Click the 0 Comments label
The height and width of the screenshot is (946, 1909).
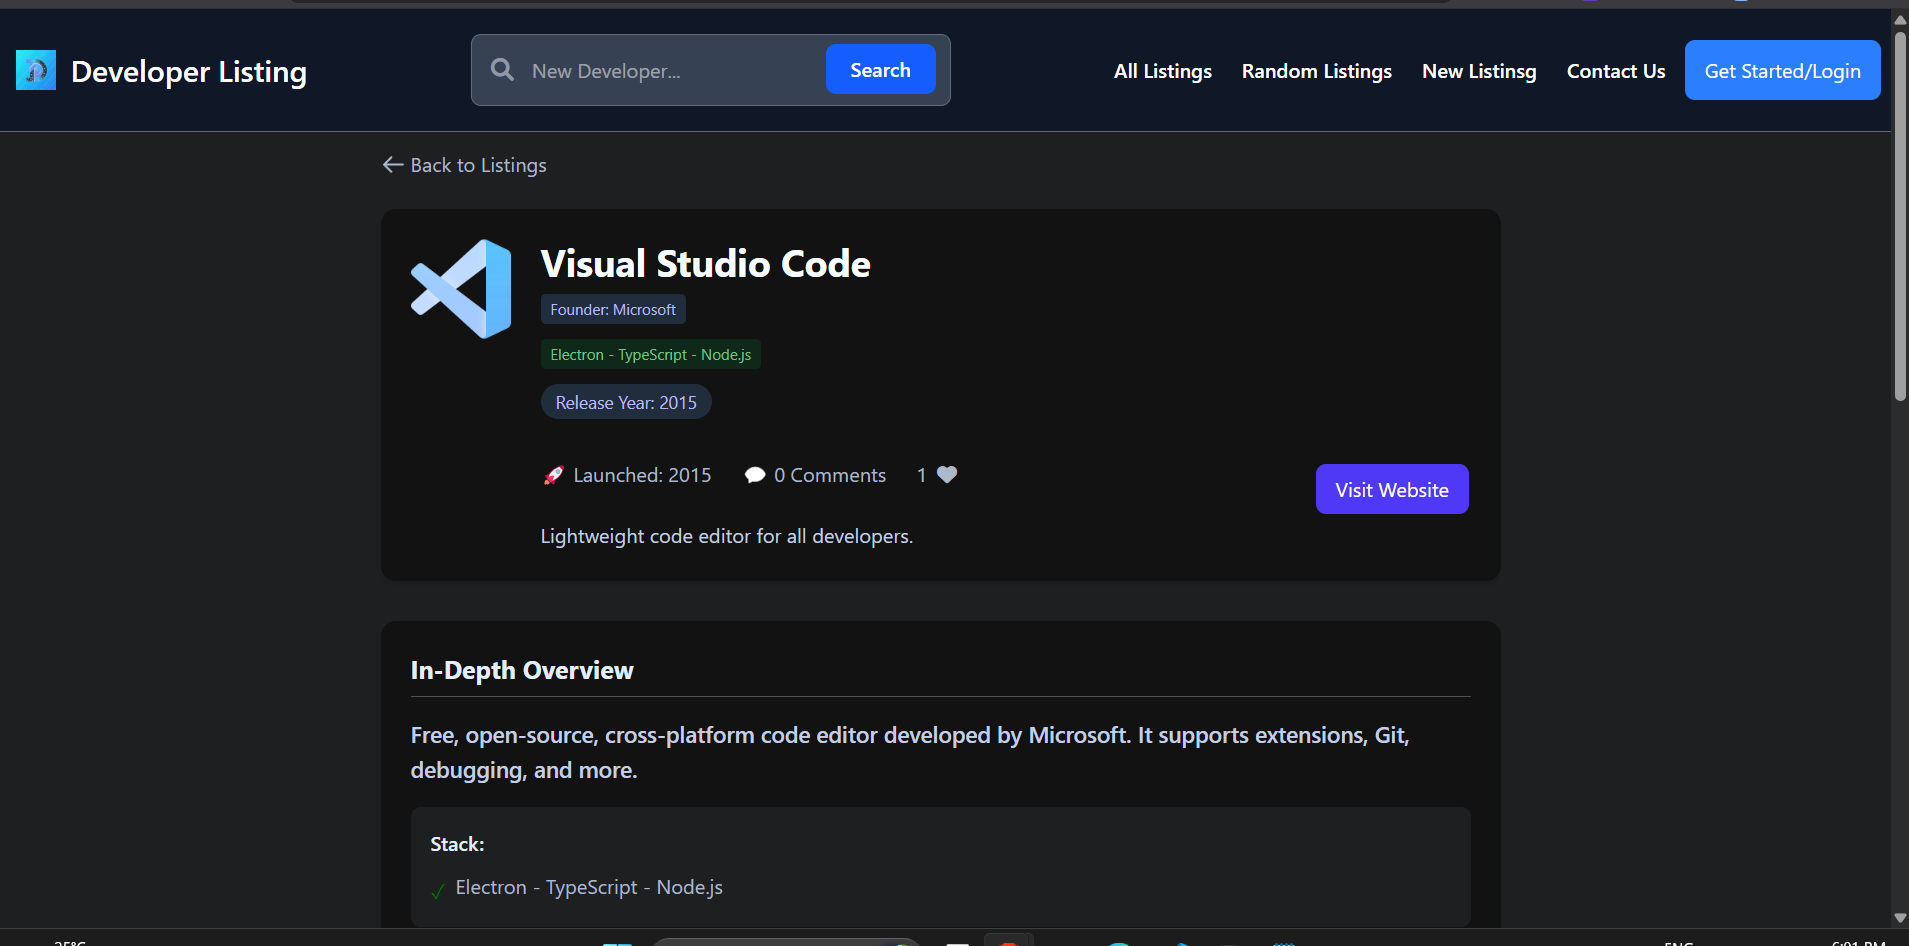click(830, 475)
